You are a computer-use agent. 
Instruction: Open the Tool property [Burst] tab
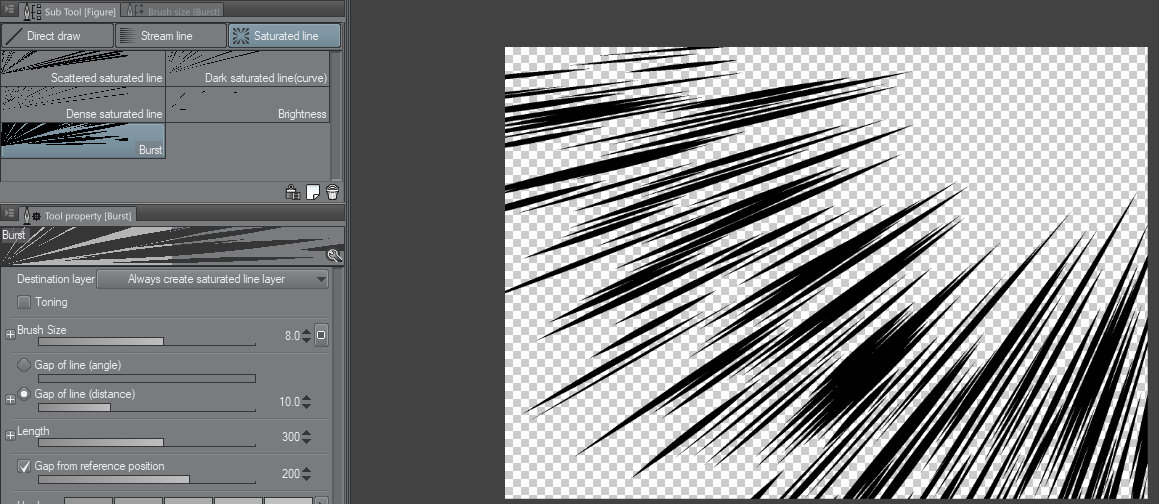point(79,215)
